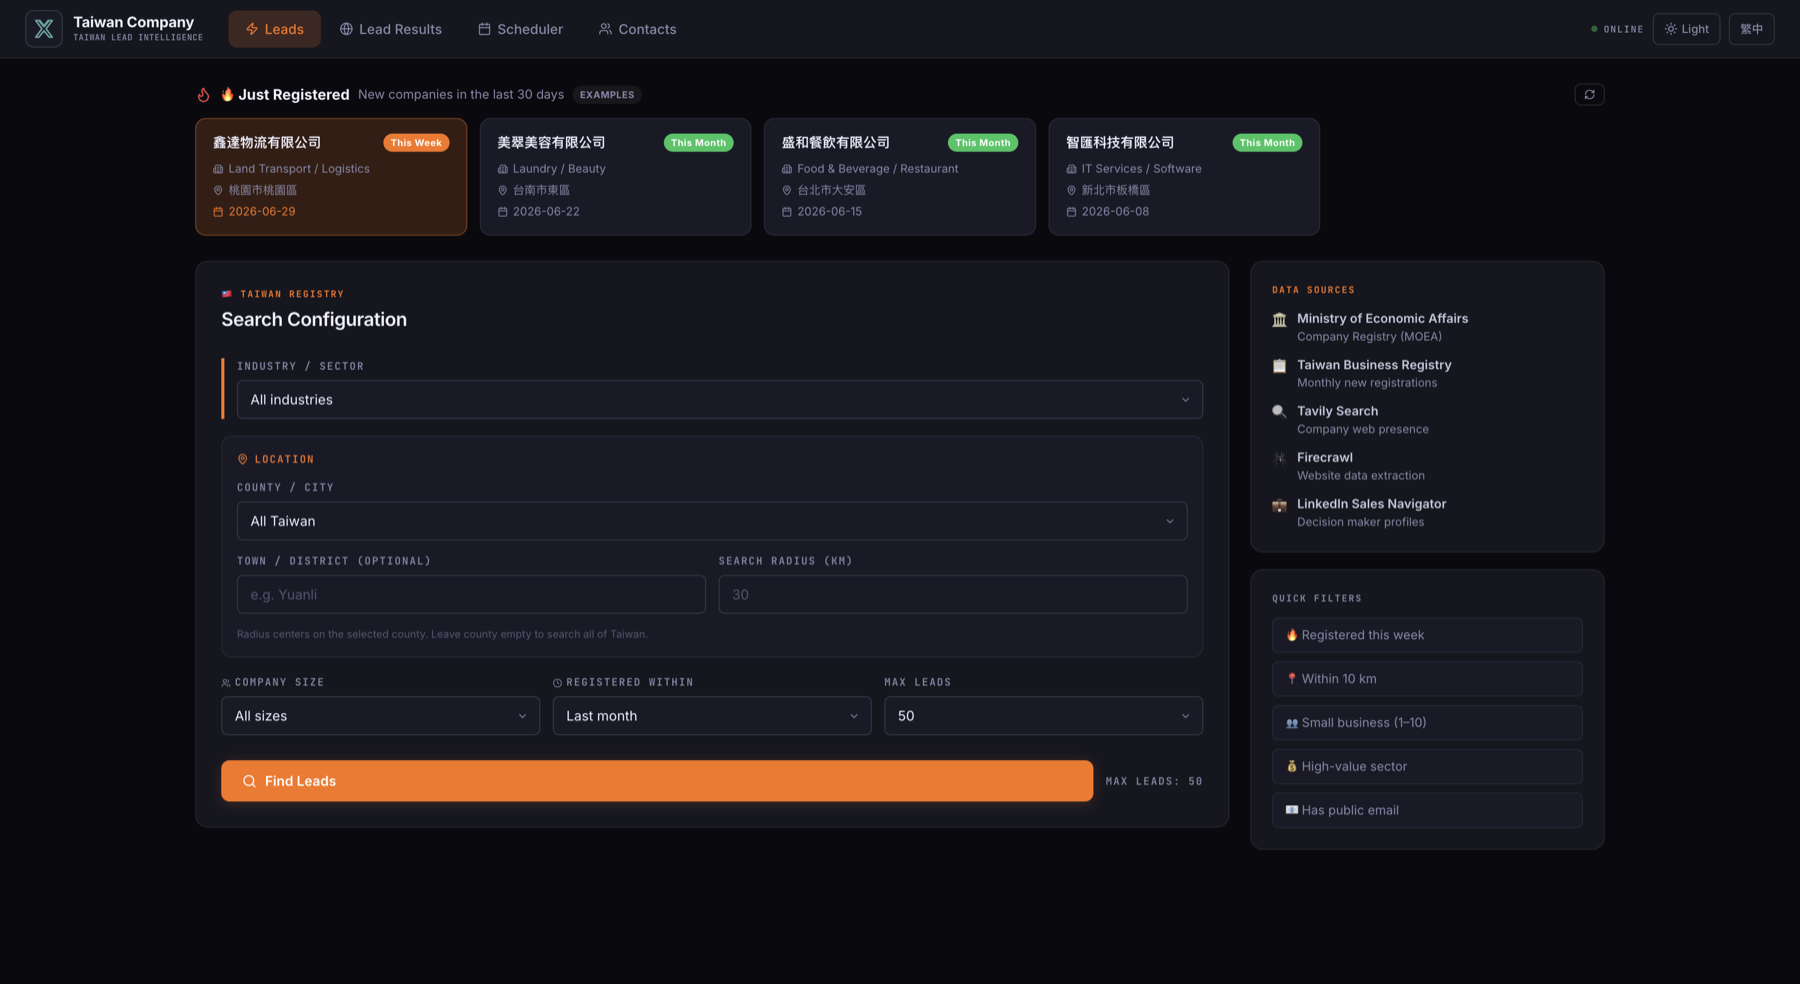Click the Ministry of Economic Affairs building icon

(x=1279, y=320)
